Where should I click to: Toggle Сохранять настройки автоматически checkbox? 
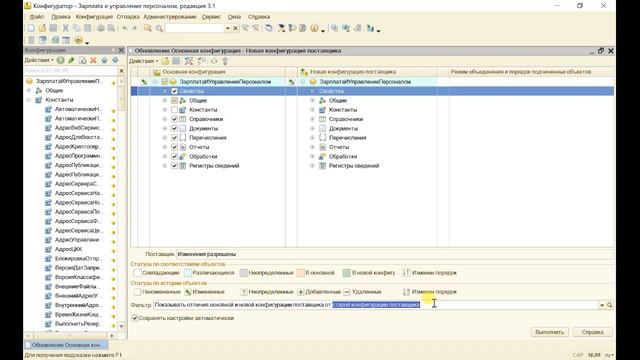pyautogui.click(x=135, y=318)
